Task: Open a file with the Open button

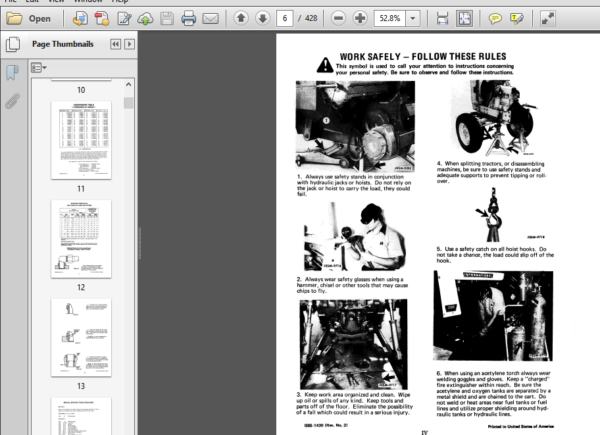Action: click(29, 18)
